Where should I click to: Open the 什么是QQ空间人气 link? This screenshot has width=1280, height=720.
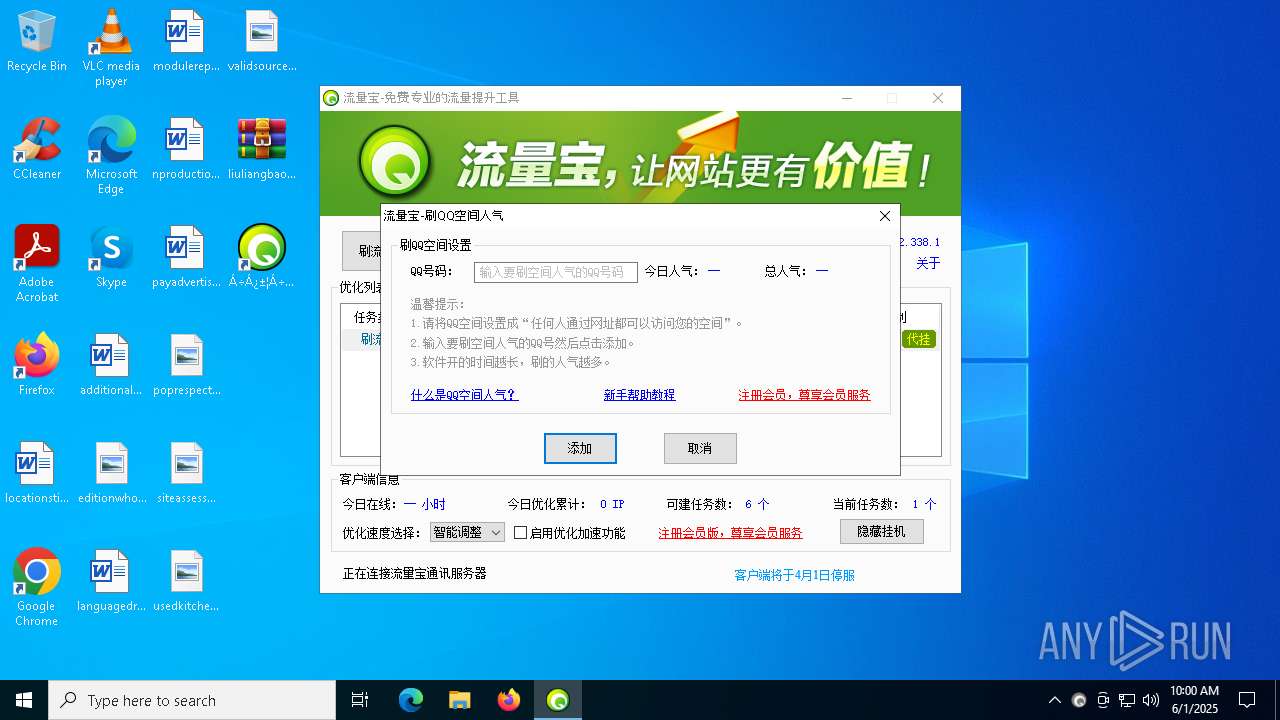(464, 395)
